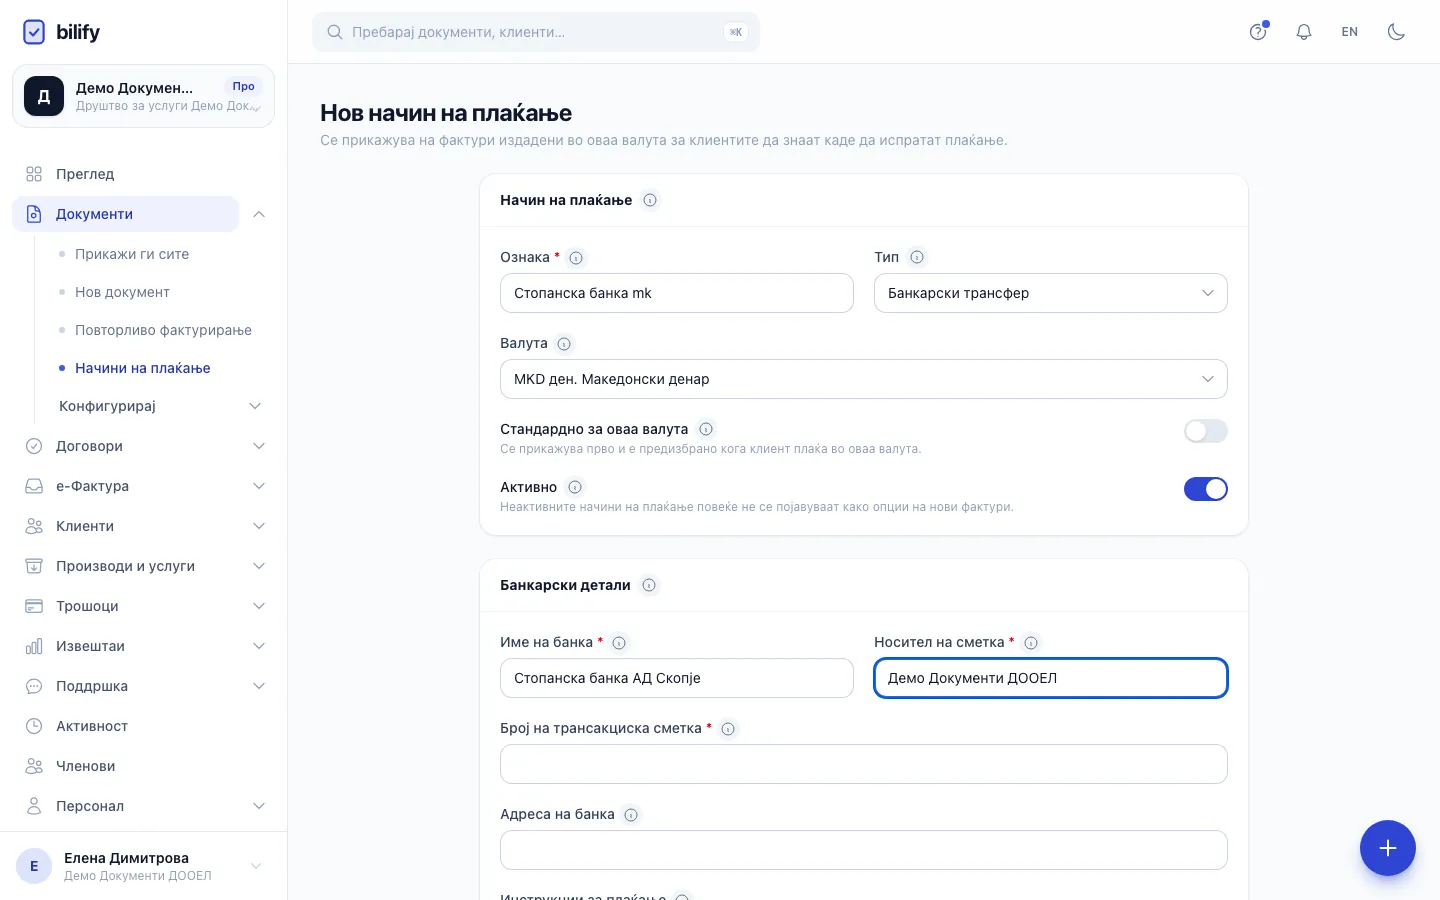Open the Тип dropdown Банкарски трансфер
The width and height of the screenshot is (1440, 900).
click(x=1051, y=293)
